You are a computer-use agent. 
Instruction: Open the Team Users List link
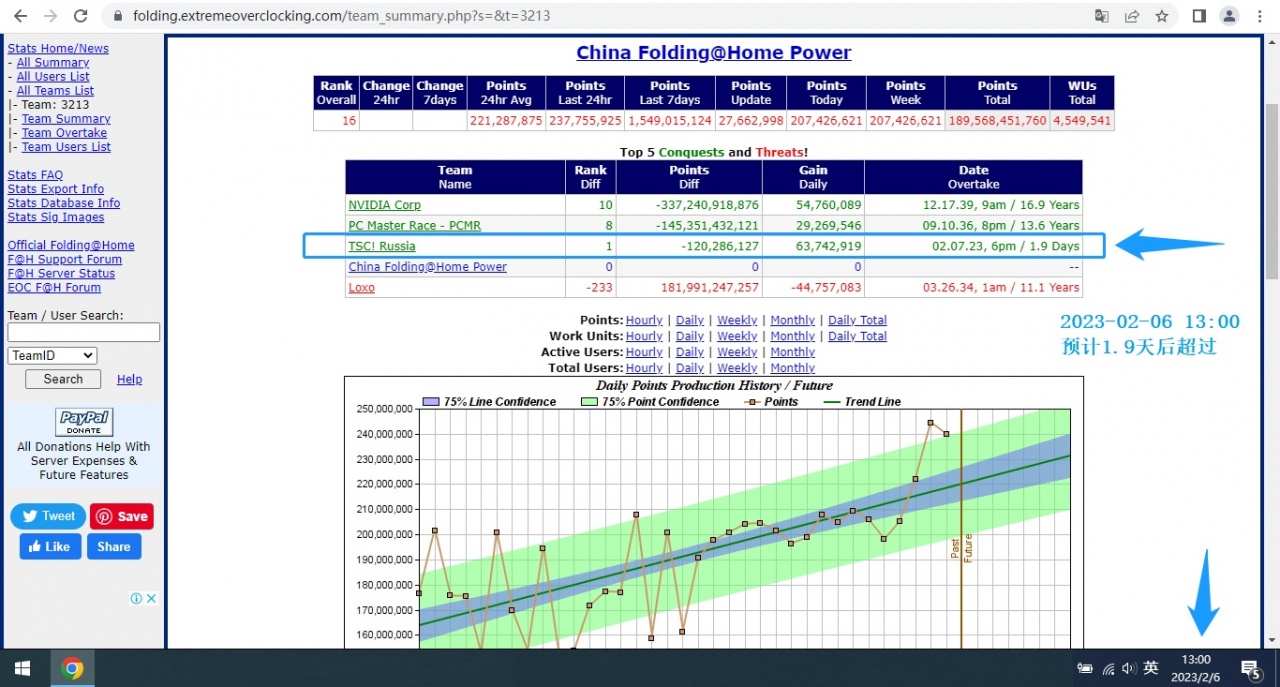pos(66,146)
